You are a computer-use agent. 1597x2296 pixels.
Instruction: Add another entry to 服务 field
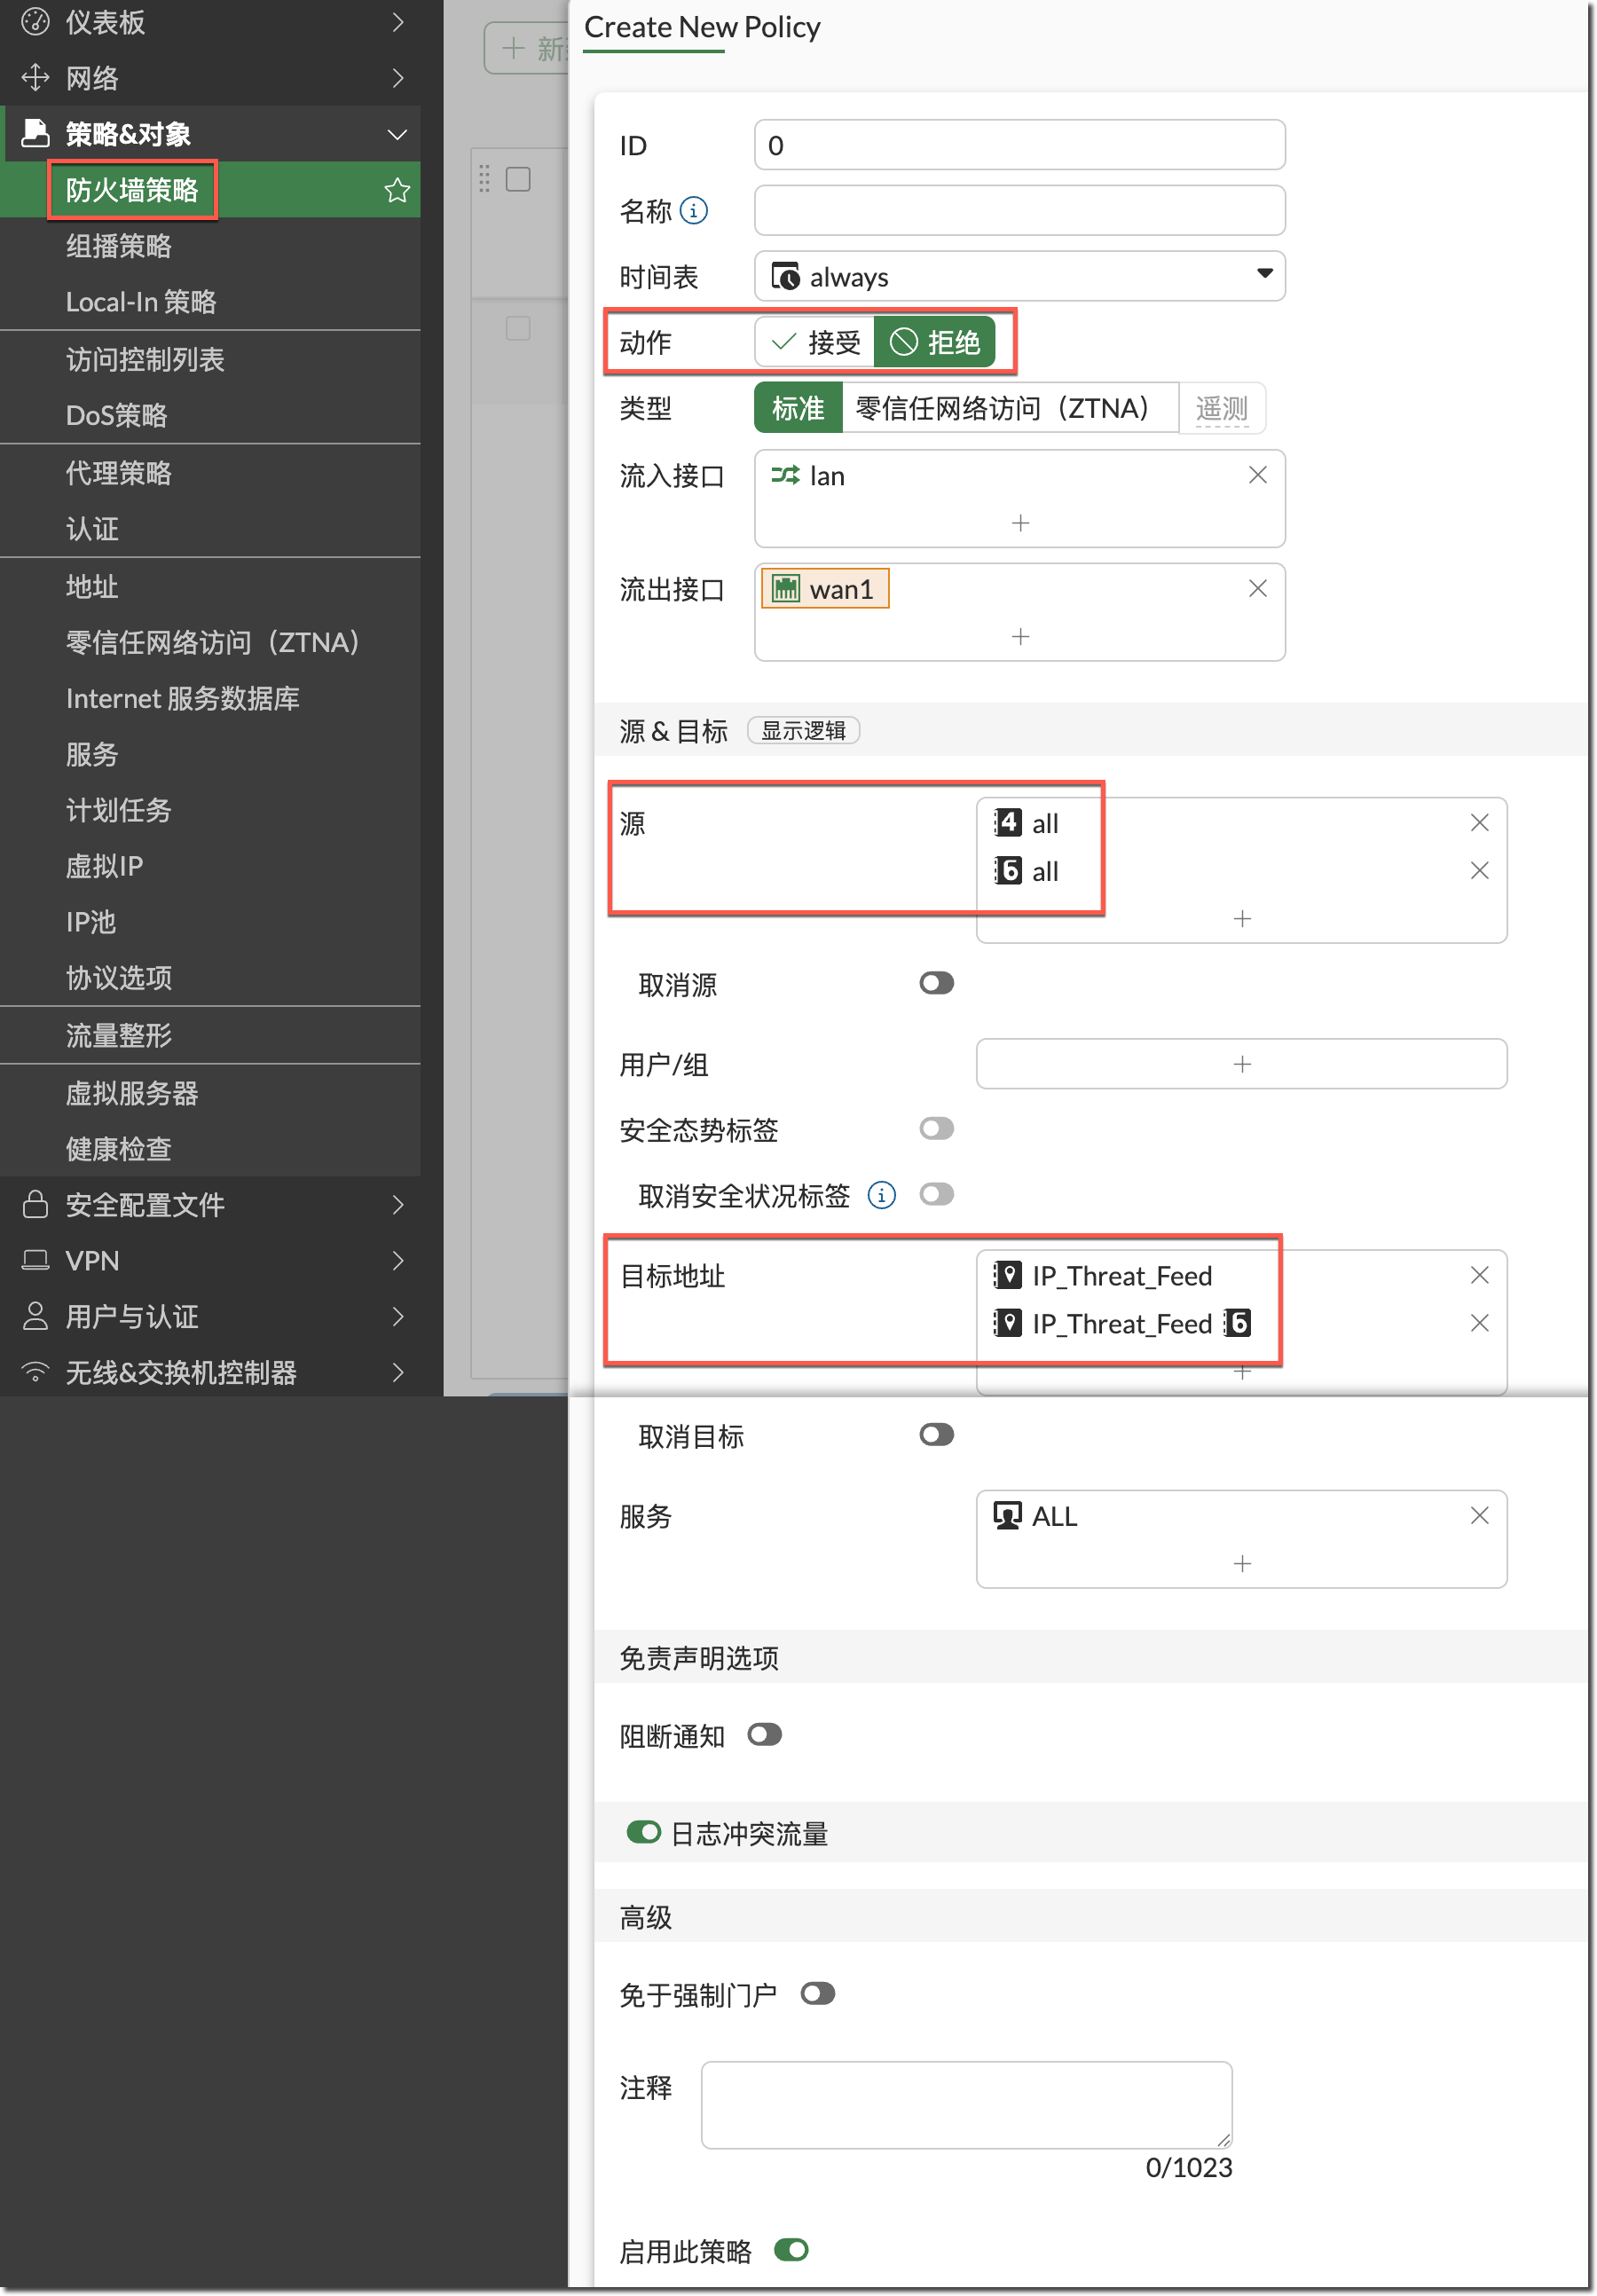coord(1241,1563)
